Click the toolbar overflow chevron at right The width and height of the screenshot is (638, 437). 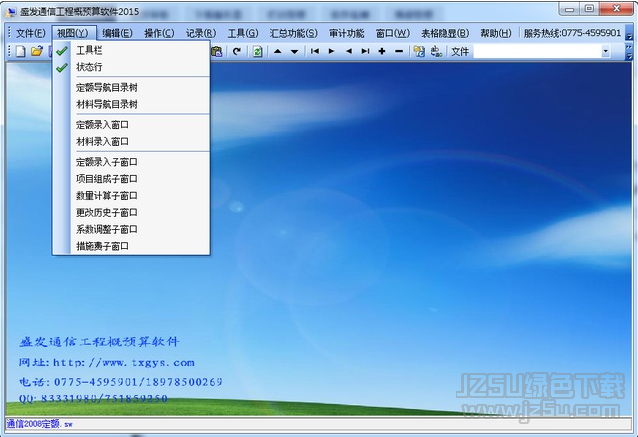tap(629, 52)
